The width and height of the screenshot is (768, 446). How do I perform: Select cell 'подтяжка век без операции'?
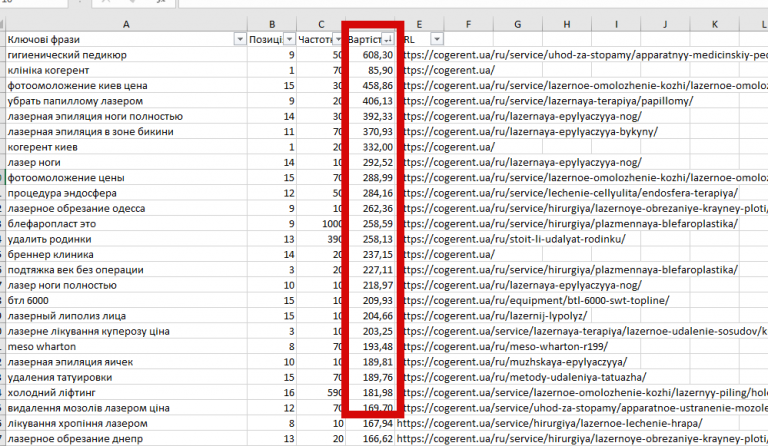[x=126, y=270]
